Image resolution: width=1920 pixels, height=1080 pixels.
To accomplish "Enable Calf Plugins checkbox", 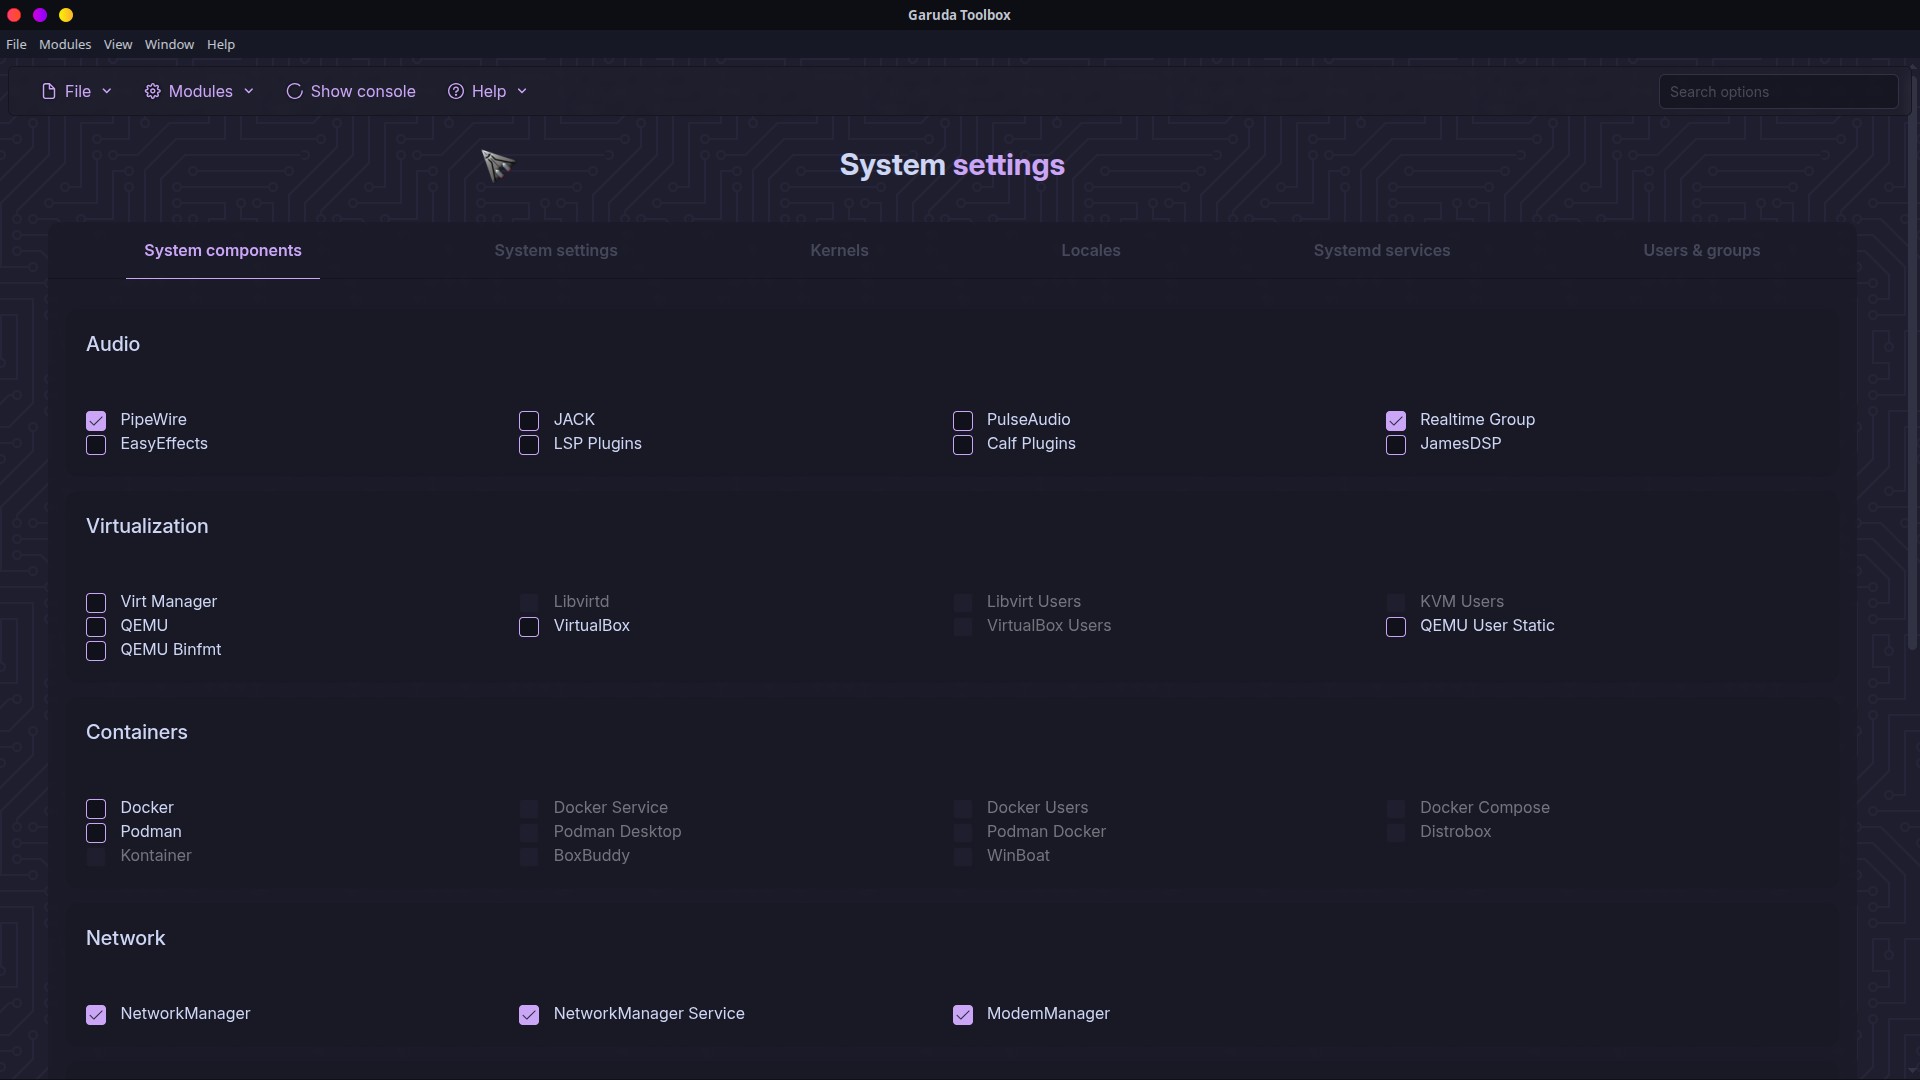I will [x=963, y=444].
